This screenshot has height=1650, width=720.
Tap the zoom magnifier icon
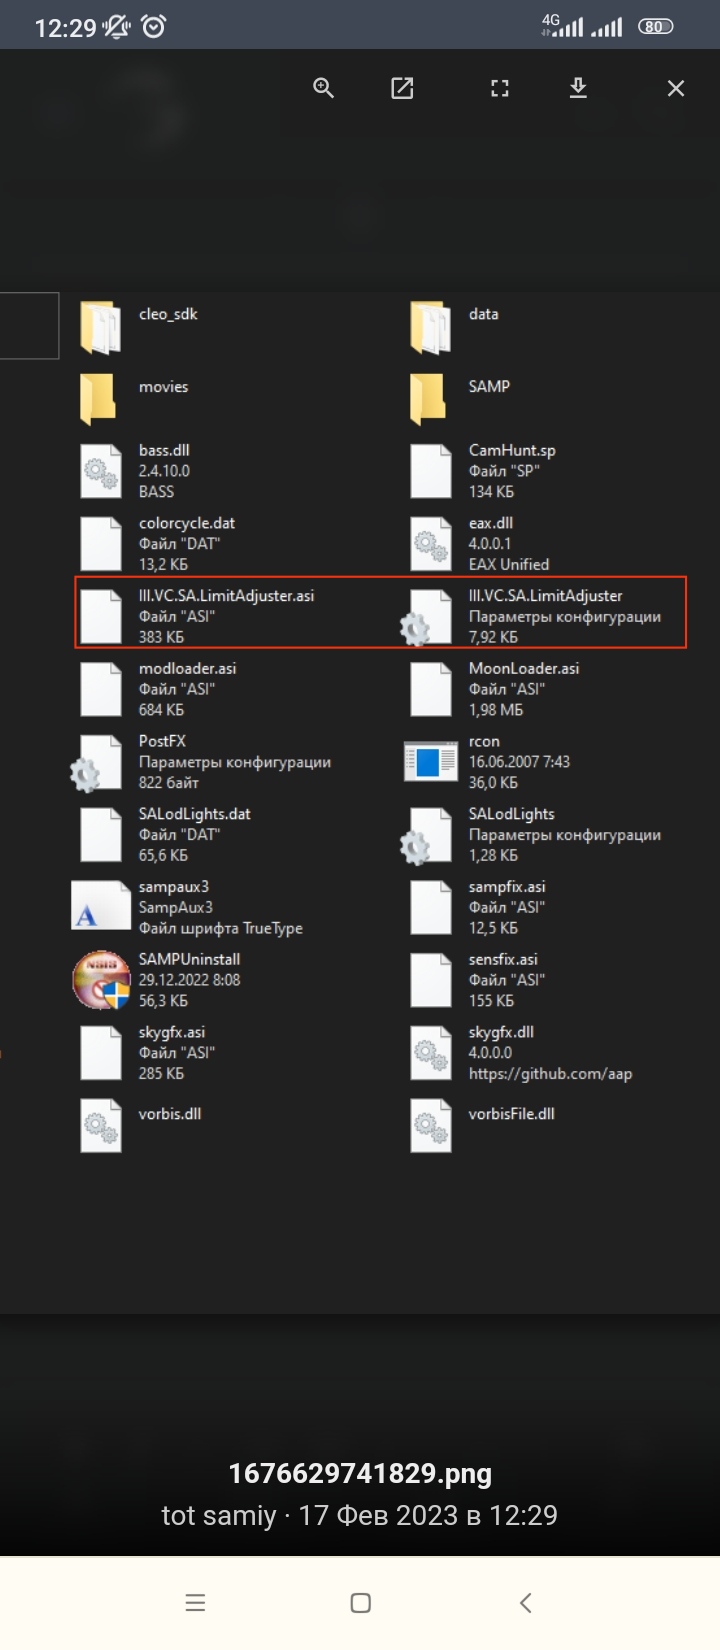pos(323,88)
